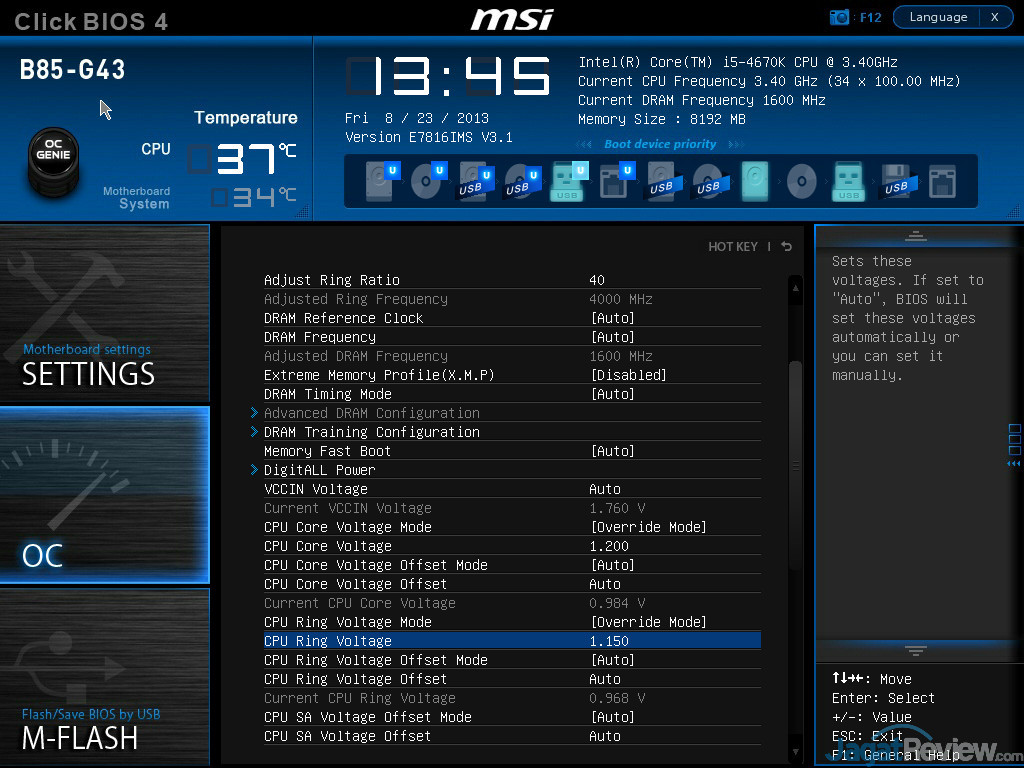Screen dimensions: 1024x768
Task: Click the stacked squares icon on right edge
Action: [1015, 440]
